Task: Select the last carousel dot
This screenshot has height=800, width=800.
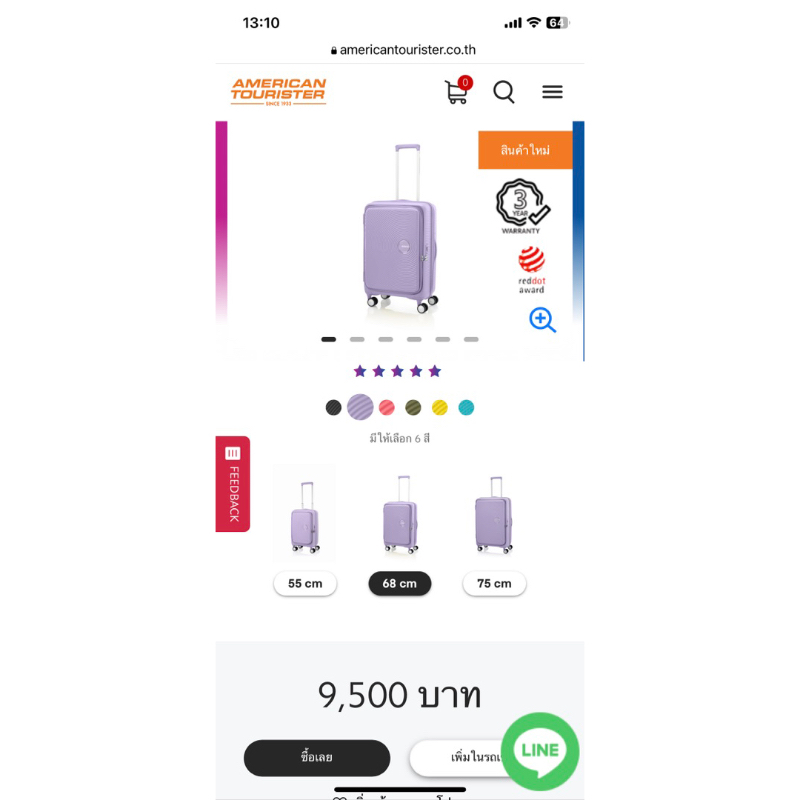Action: click(x=471, y=339)
